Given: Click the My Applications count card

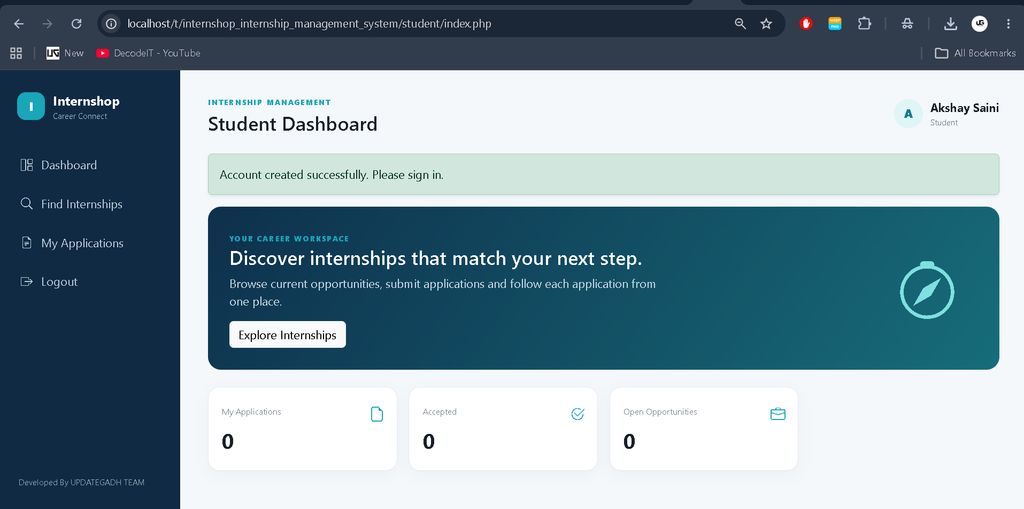Looking at the screenshot, I should click(302, 429).
